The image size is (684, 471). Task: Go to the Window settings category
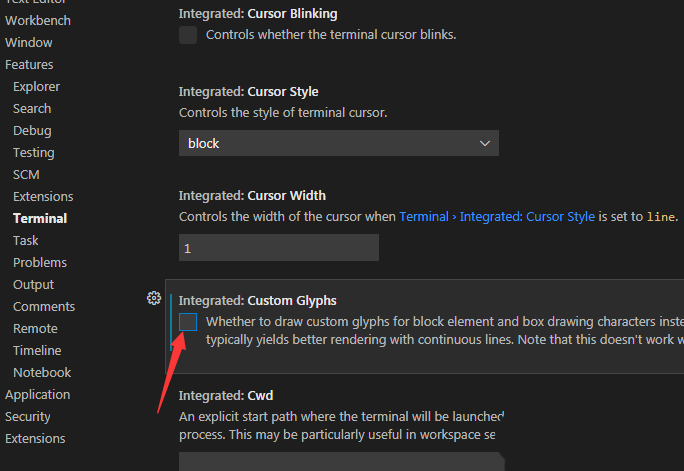(29, 43)
